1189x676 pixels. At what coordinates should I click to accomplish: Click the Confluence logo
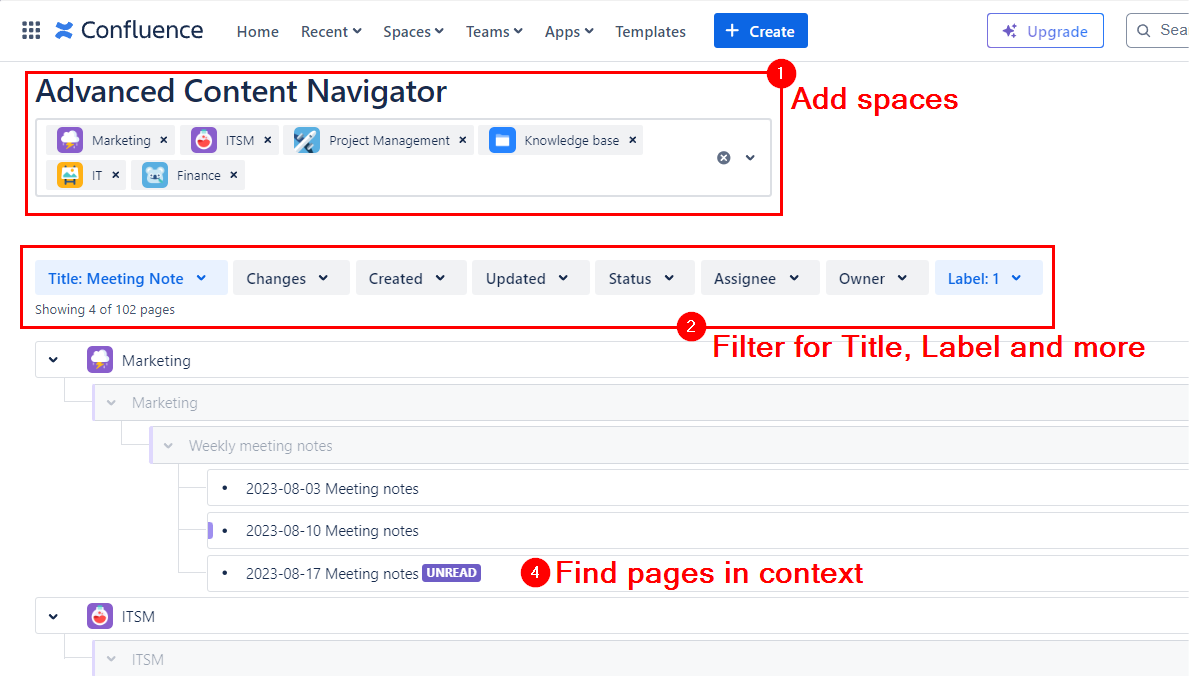pyautogui.click(x=129, y=30)
